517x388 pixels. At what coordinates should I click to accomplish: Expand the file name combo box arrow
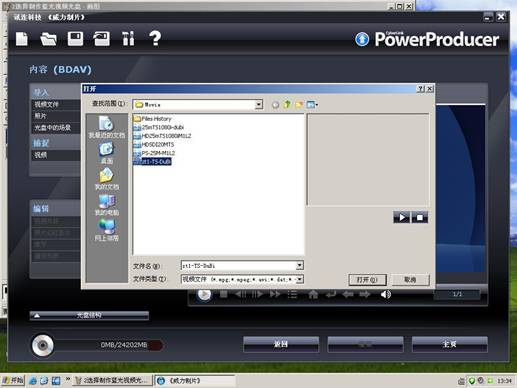(300, 266)
